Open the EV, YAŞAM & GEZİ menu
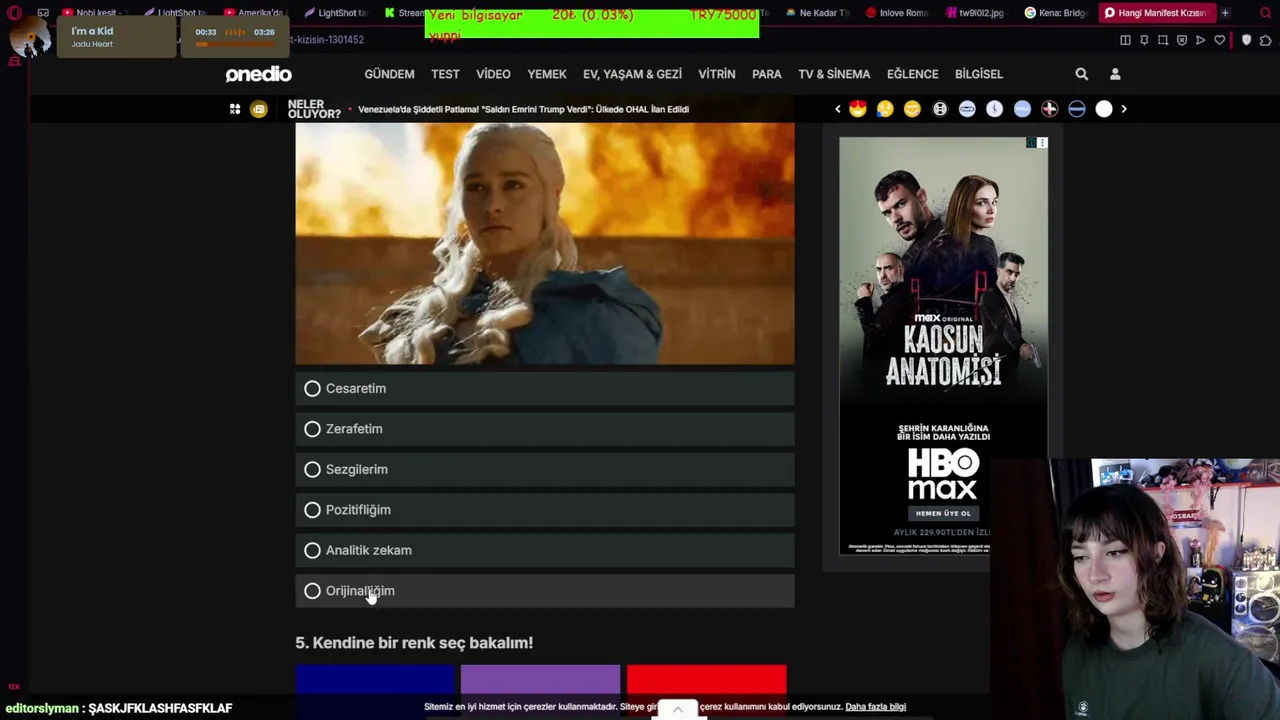The width and height of the screenshot is (1280, 720). click(632, 74)
